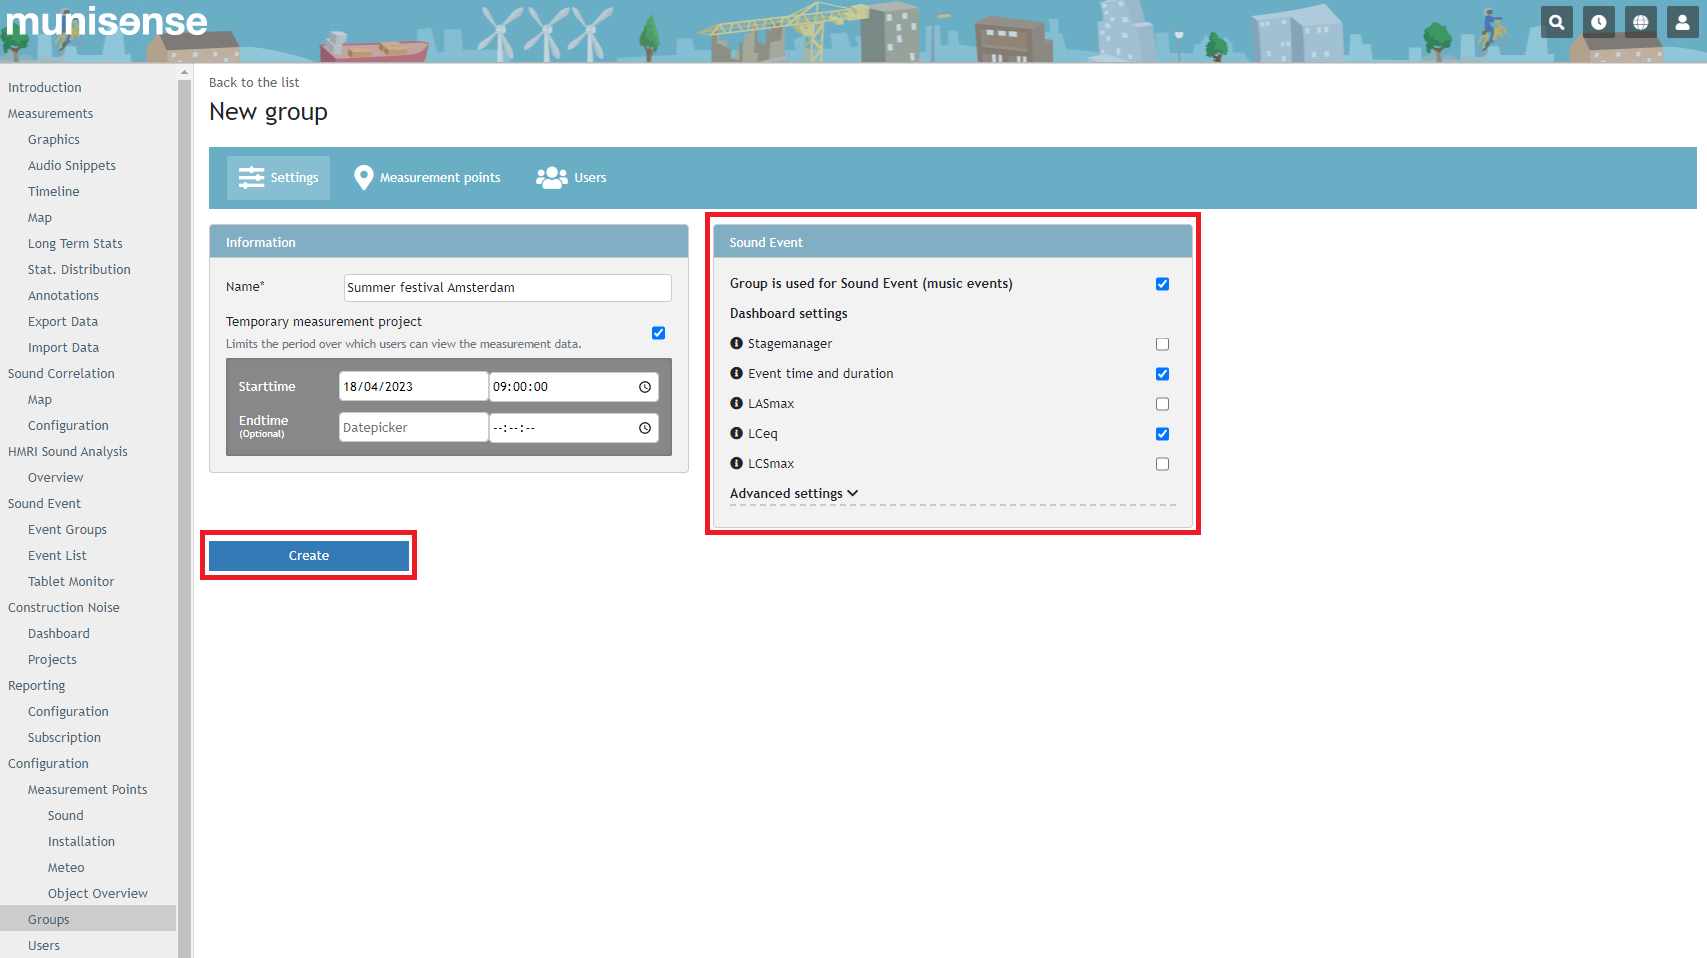
Task: Open the user profile icon
Action: point(1682,22)
